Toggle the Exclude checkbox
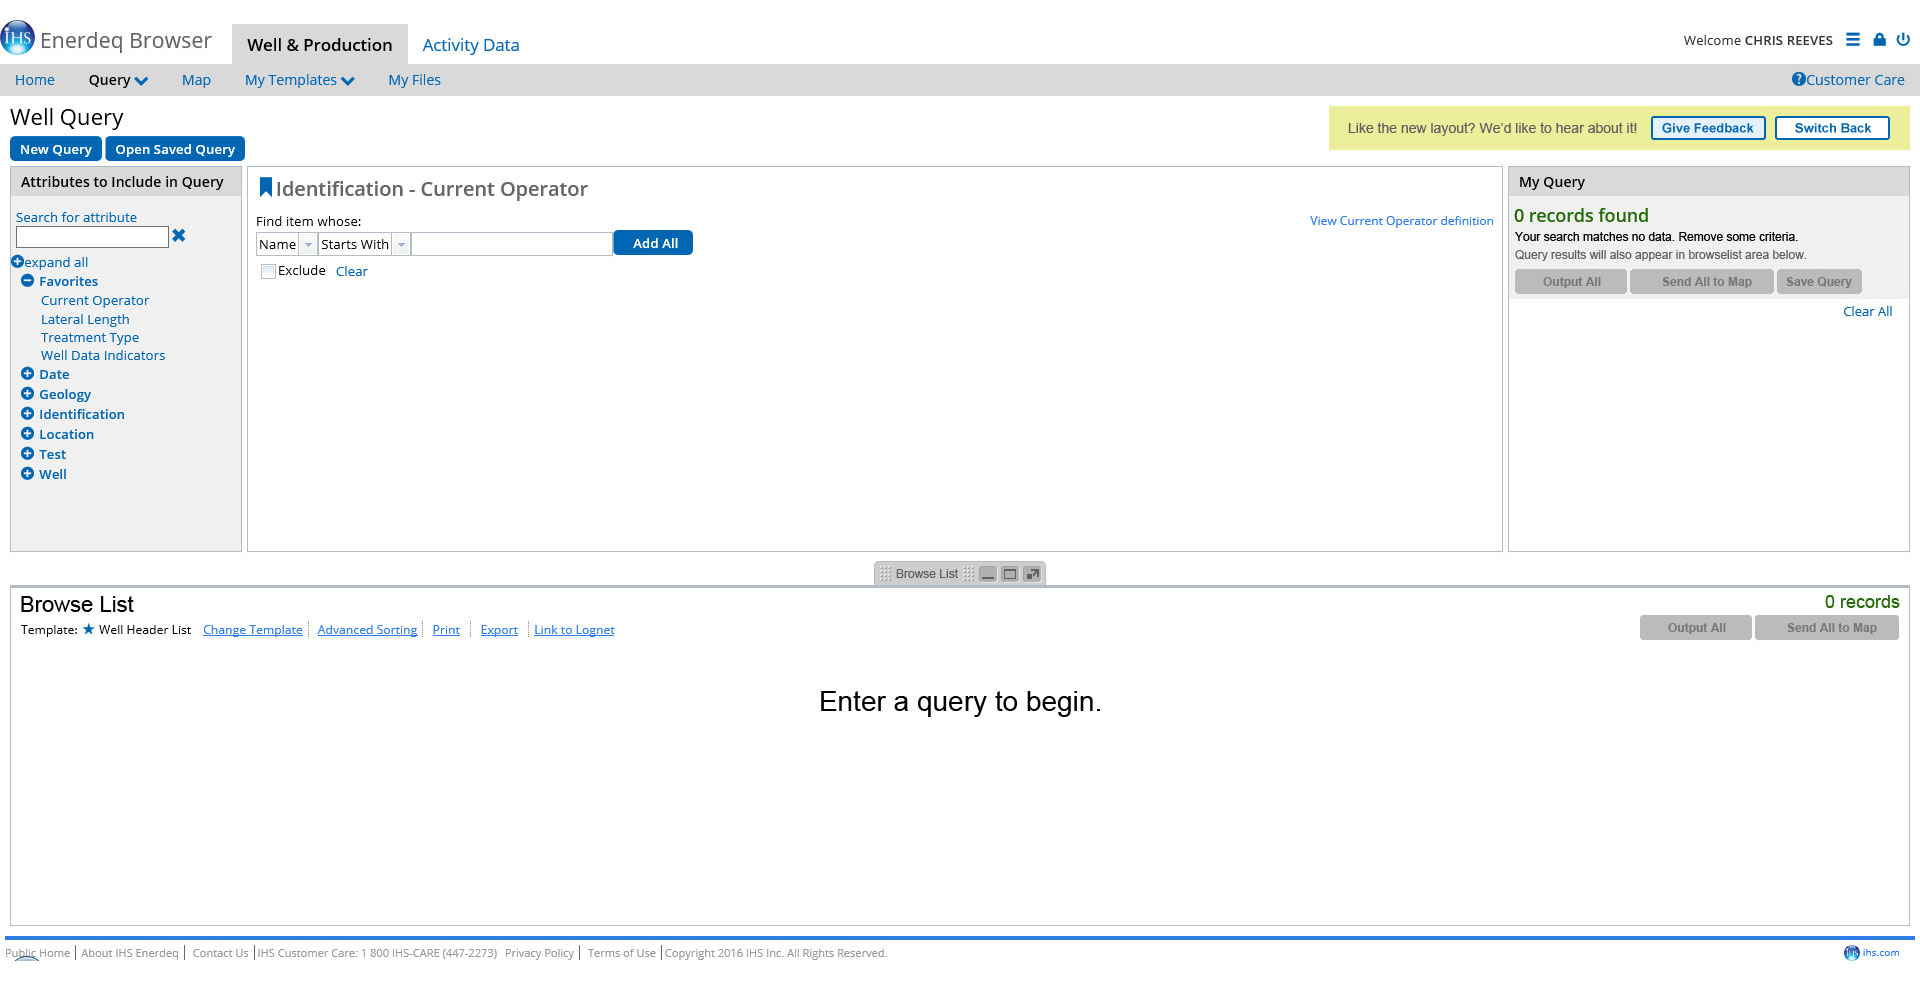1920x981 pixels. (x=268, y=271)
